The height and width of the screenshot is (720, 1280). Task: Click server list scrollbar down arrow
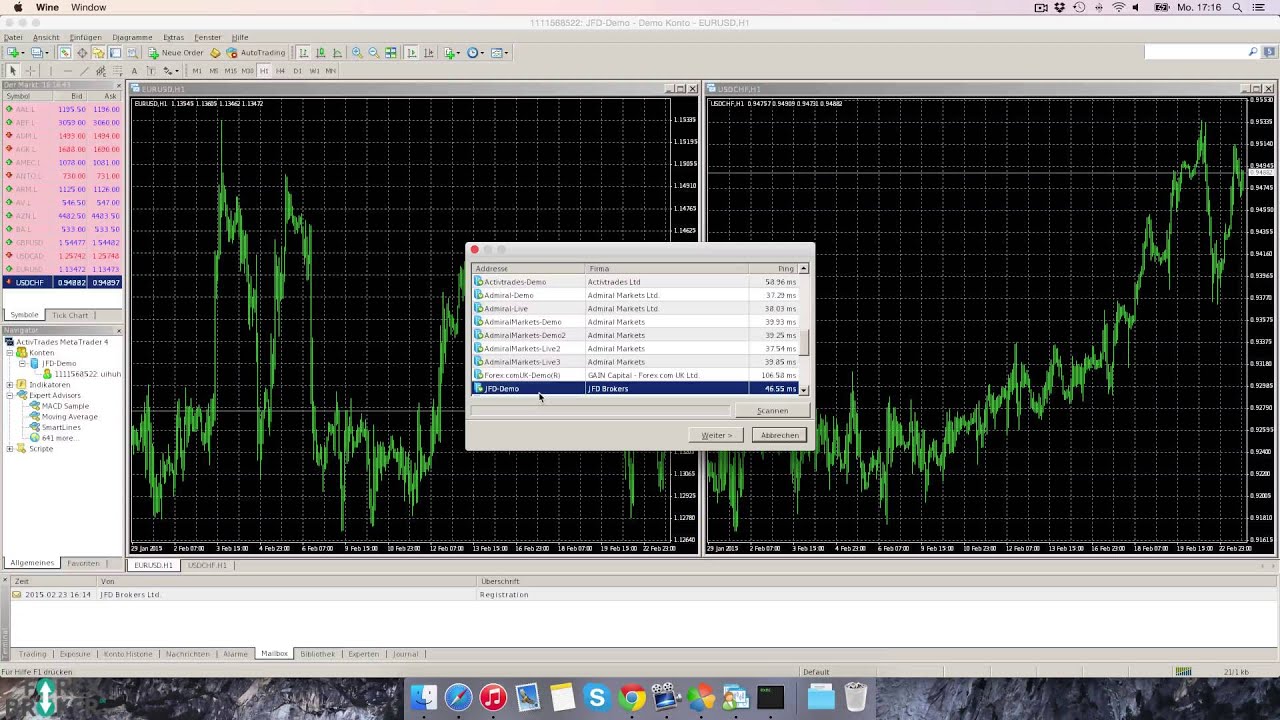[803, 389]
